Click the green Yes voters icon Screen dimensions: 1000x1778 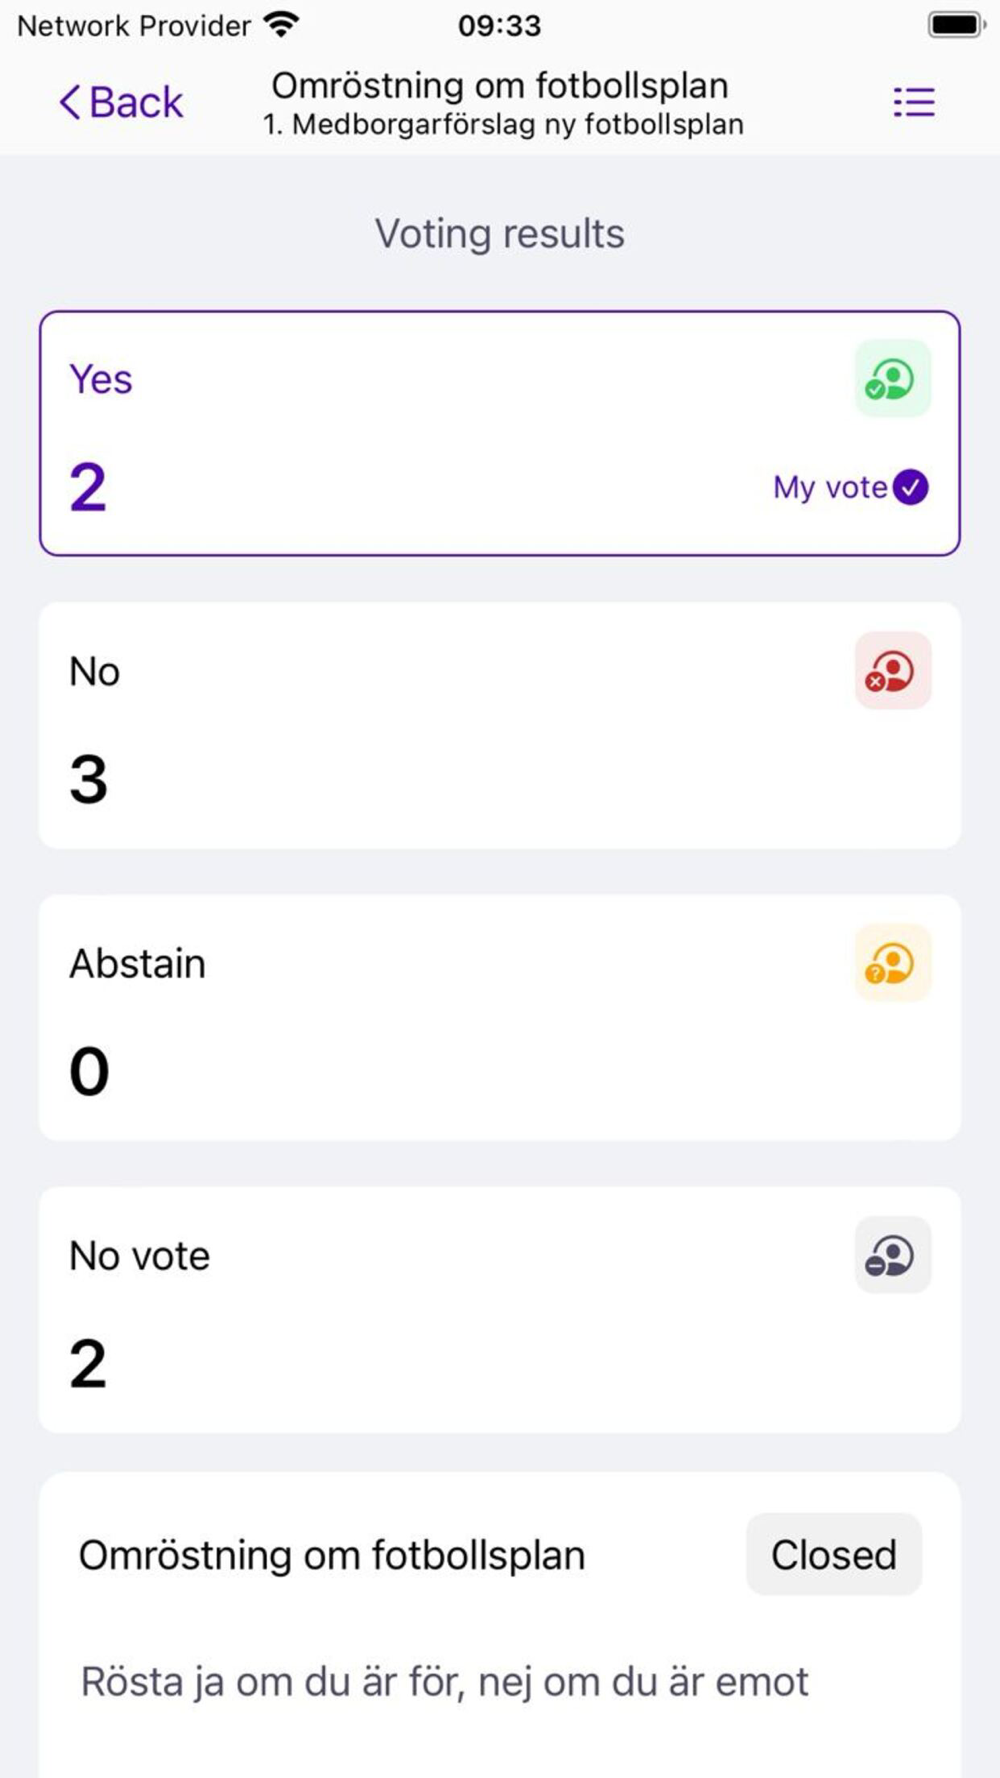pos(892,379)
